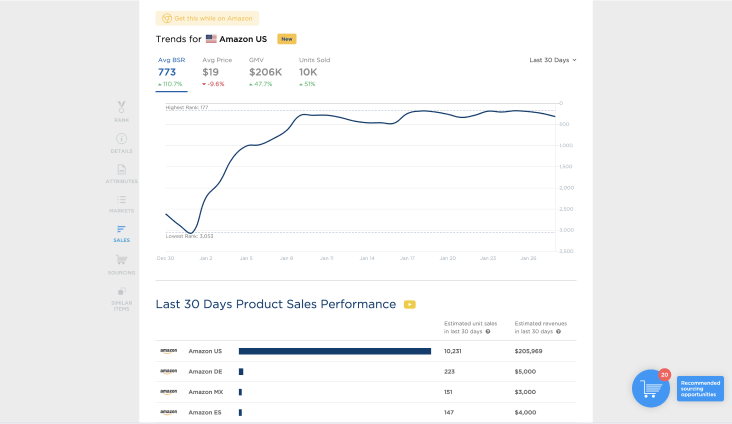This screenshot has height=424, width=732.
Task: Select the Avg BSR metric tab
Action: pyautogui.click(x=171, y=72)
